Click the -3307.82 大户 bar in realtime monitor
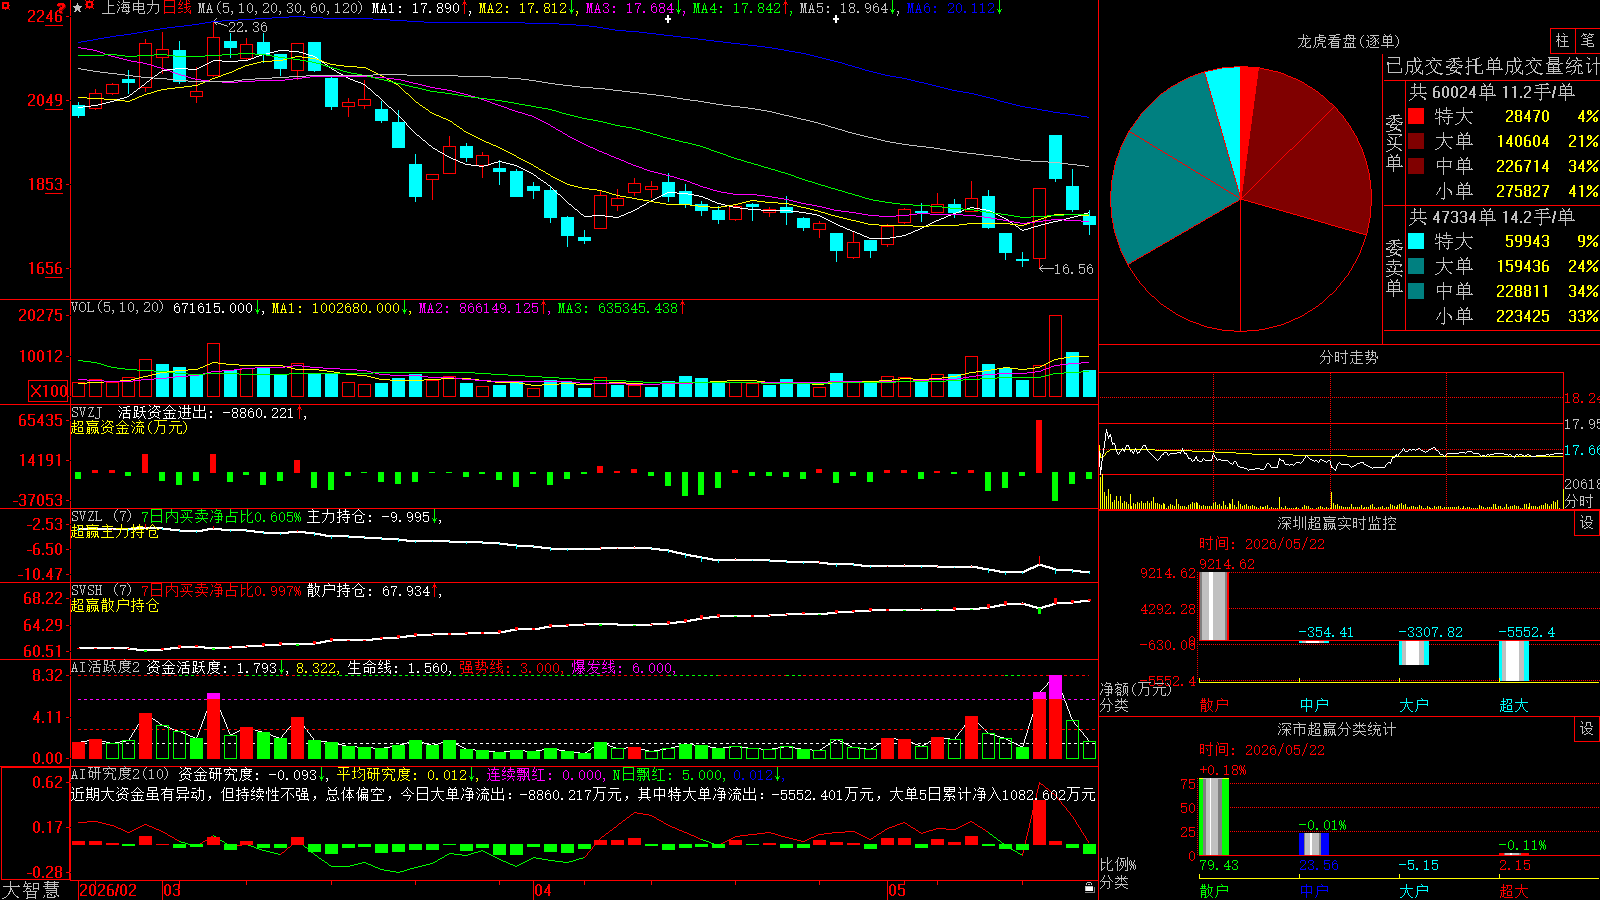This screenshot has height=900, width=1600. pyautogui.click(x=1414, y=653)
